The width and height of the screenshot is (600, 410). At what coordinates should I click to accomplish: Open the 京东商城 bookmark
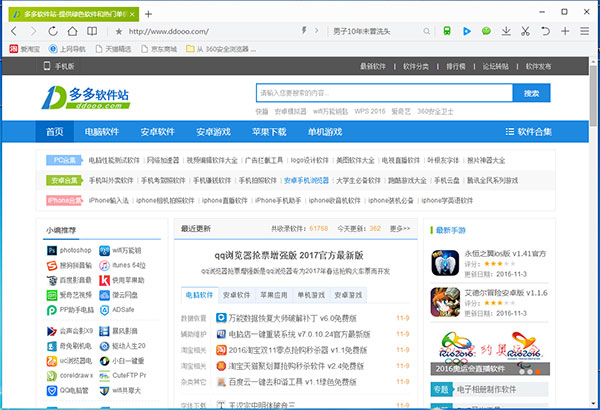click(159, 49)
